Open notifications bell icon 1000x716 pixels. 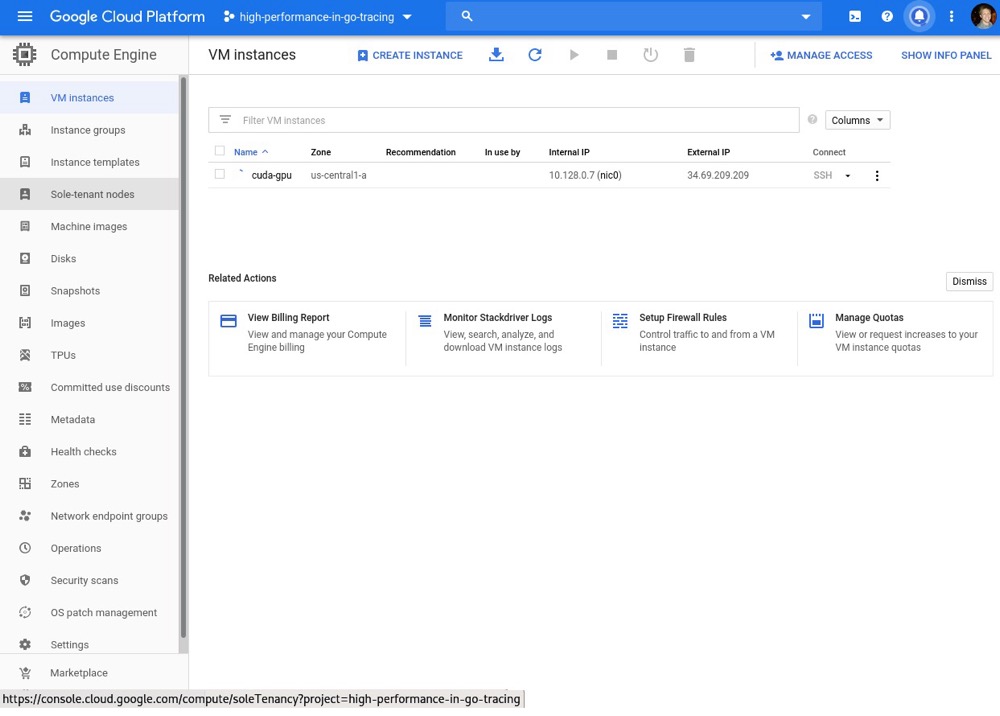coord(919,17)
